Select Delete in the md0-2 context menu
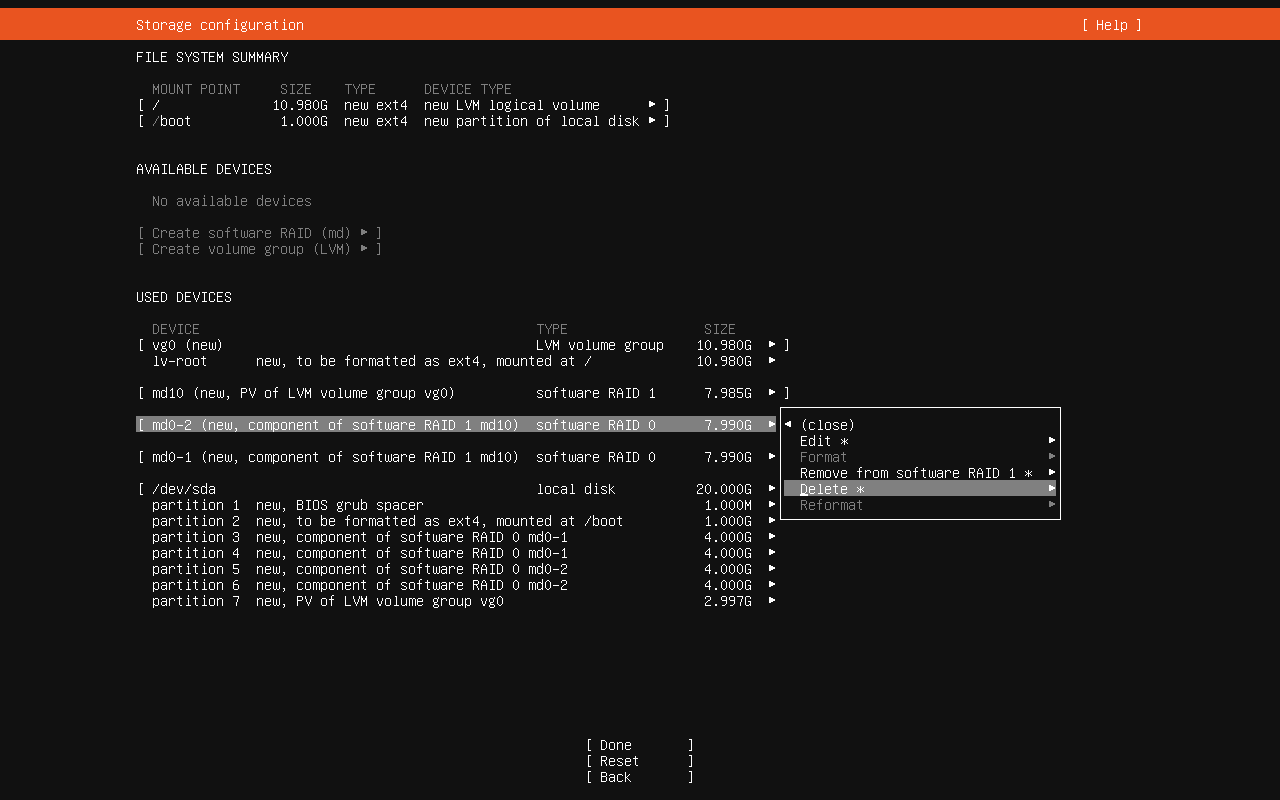 [831, 489]
